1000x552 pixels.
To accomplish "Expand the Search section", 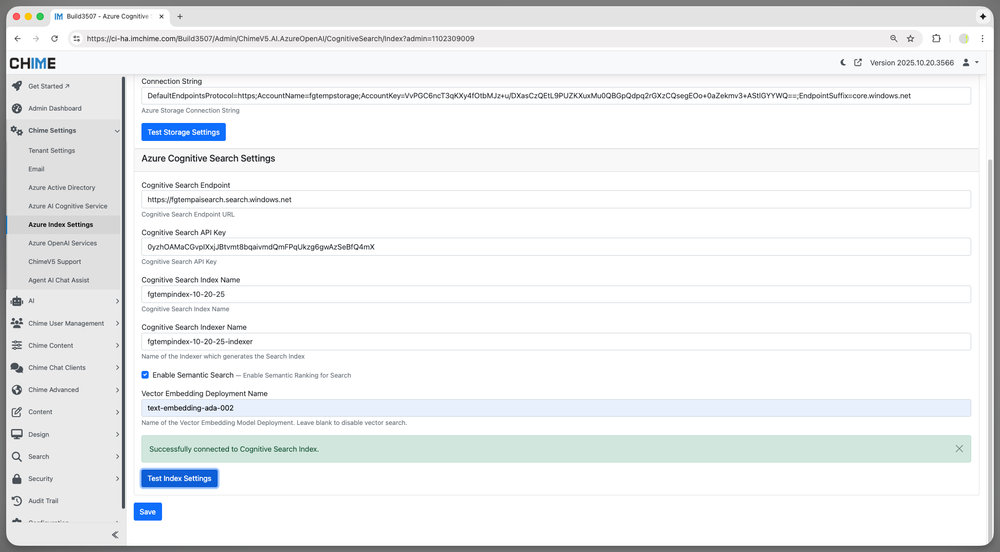I will pos(117,456).
